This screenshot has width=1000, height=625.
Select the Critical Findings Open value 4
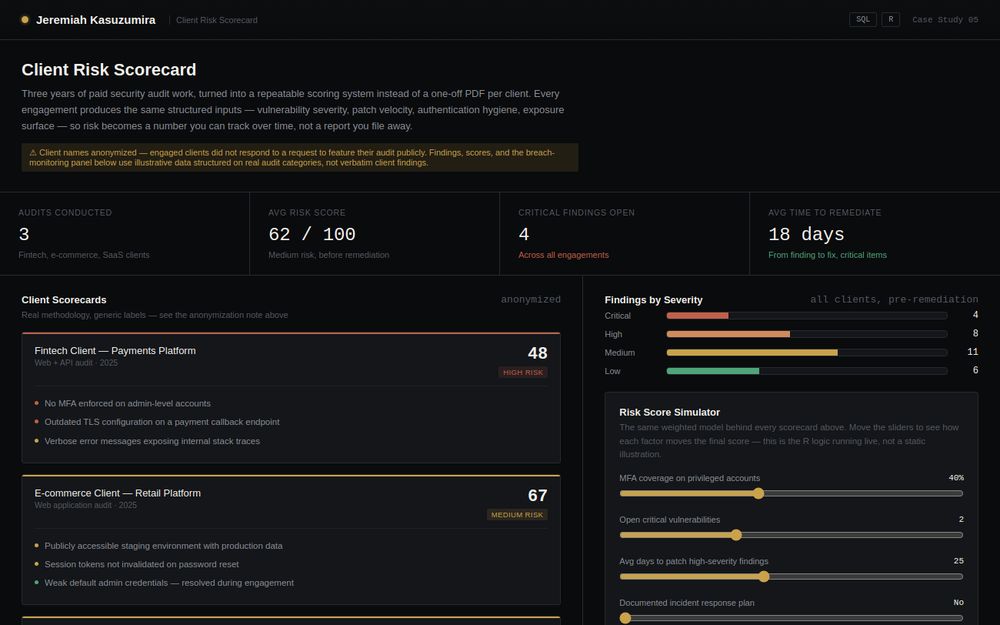tap(524, 235)
